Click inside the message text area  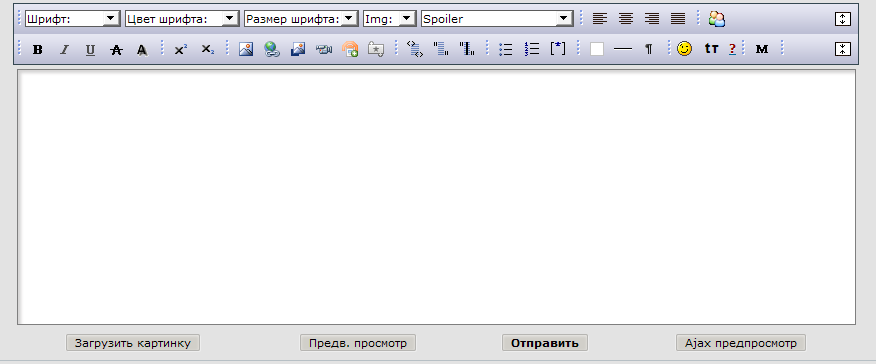(436, 197)
